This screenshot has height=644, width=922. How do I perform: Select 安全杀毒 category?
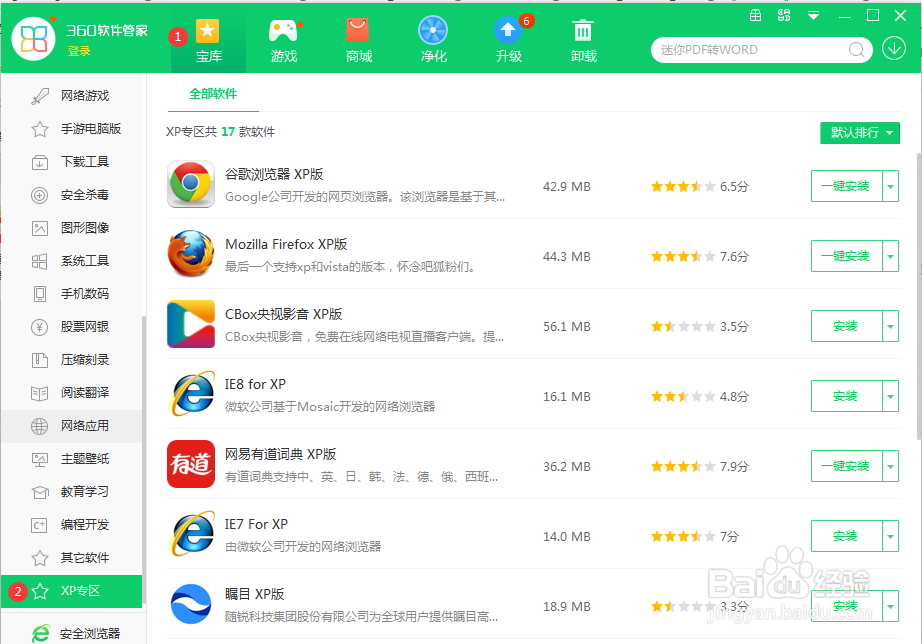coord(72,194)
